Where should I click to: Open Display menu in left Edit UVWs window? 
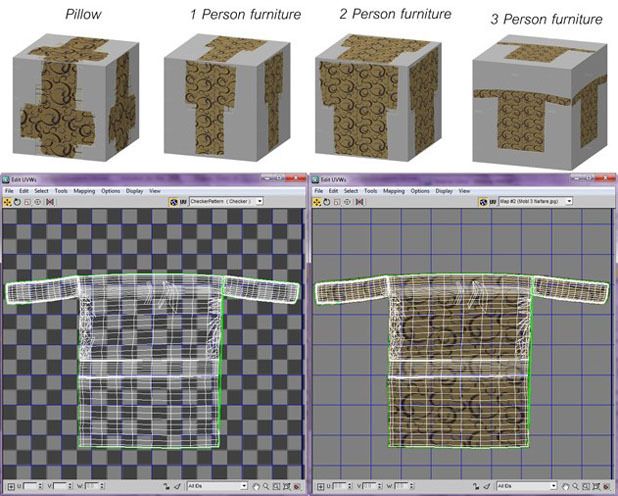134,191
